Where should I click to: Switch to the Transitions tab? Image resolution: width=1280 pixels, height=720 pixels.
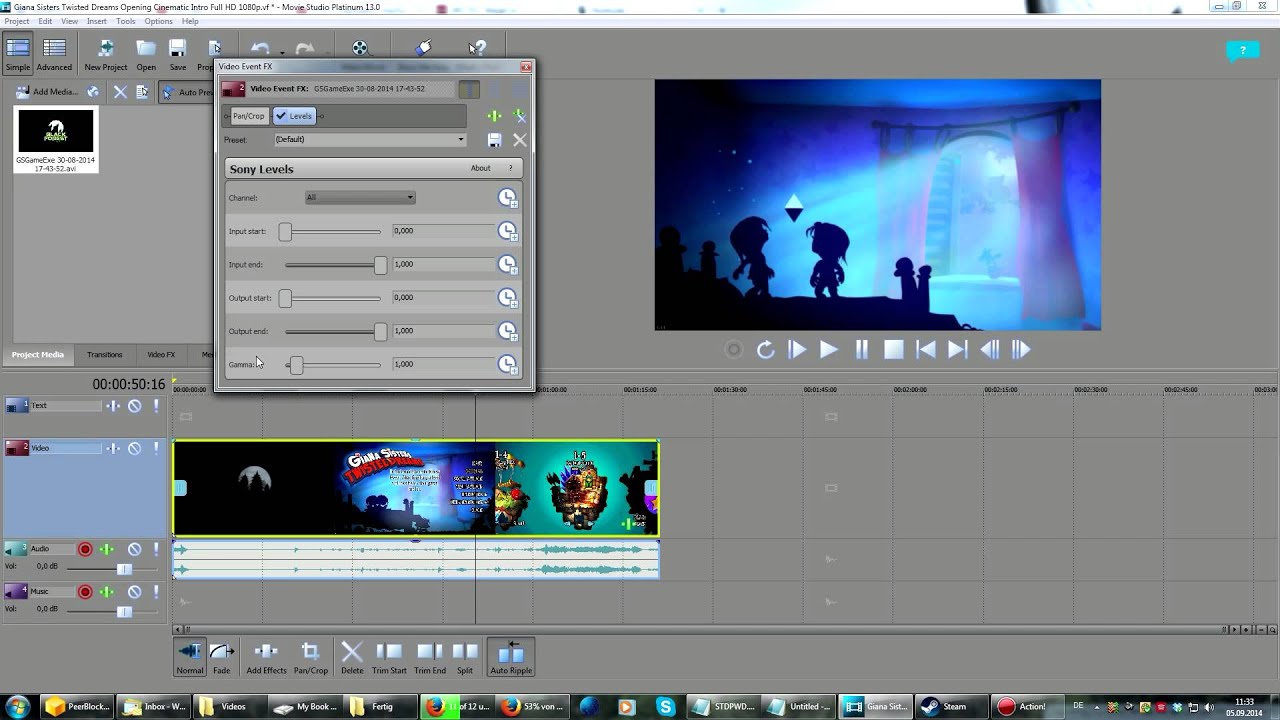click(x=104, y=354)
